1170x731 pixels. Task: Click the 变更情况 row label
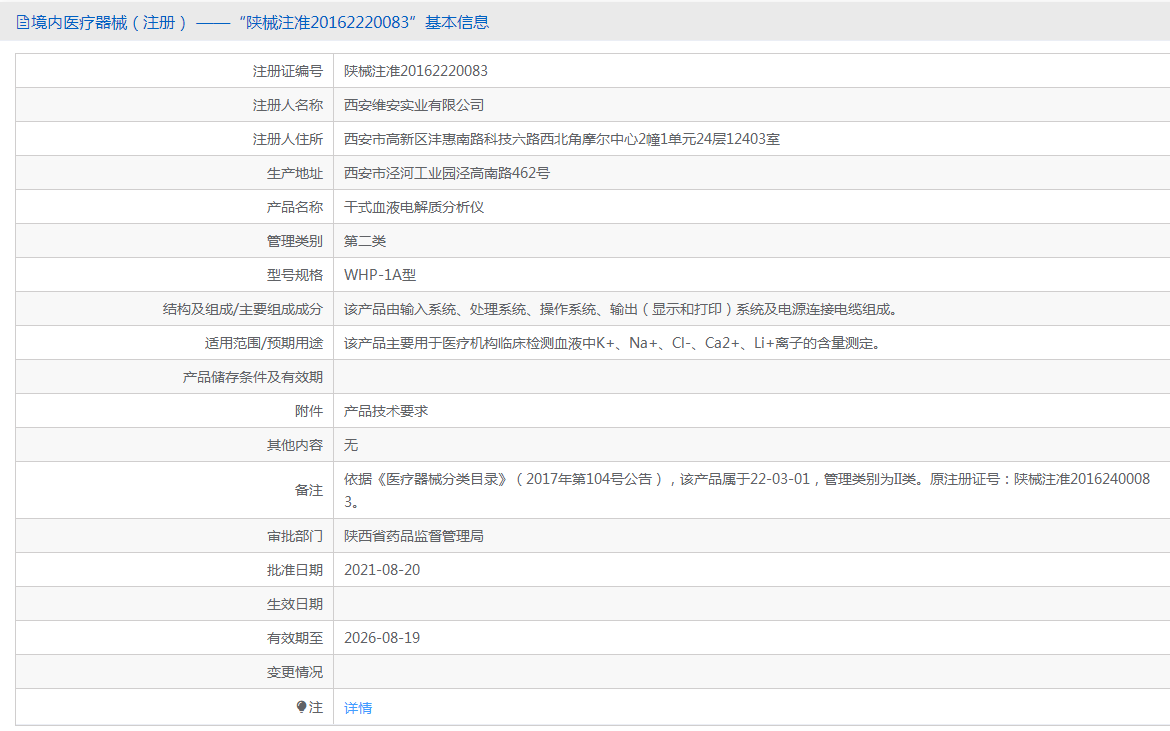point(294,672)
